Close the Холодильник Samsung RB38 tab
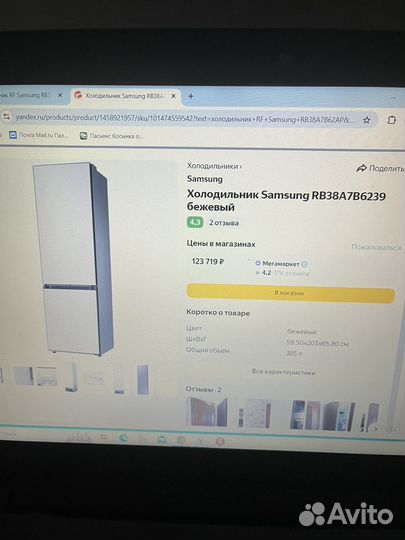Viewport: 405px width, 540px height. click(x=174, y=96)
